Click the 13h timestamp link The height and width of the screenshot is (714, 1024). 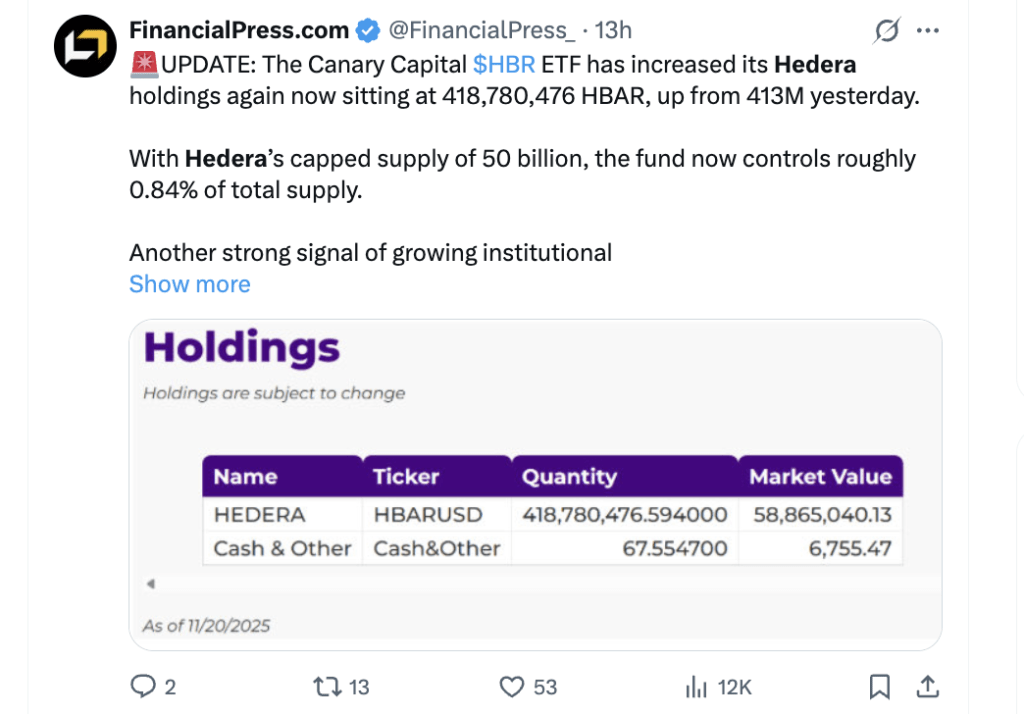point(613,31)
